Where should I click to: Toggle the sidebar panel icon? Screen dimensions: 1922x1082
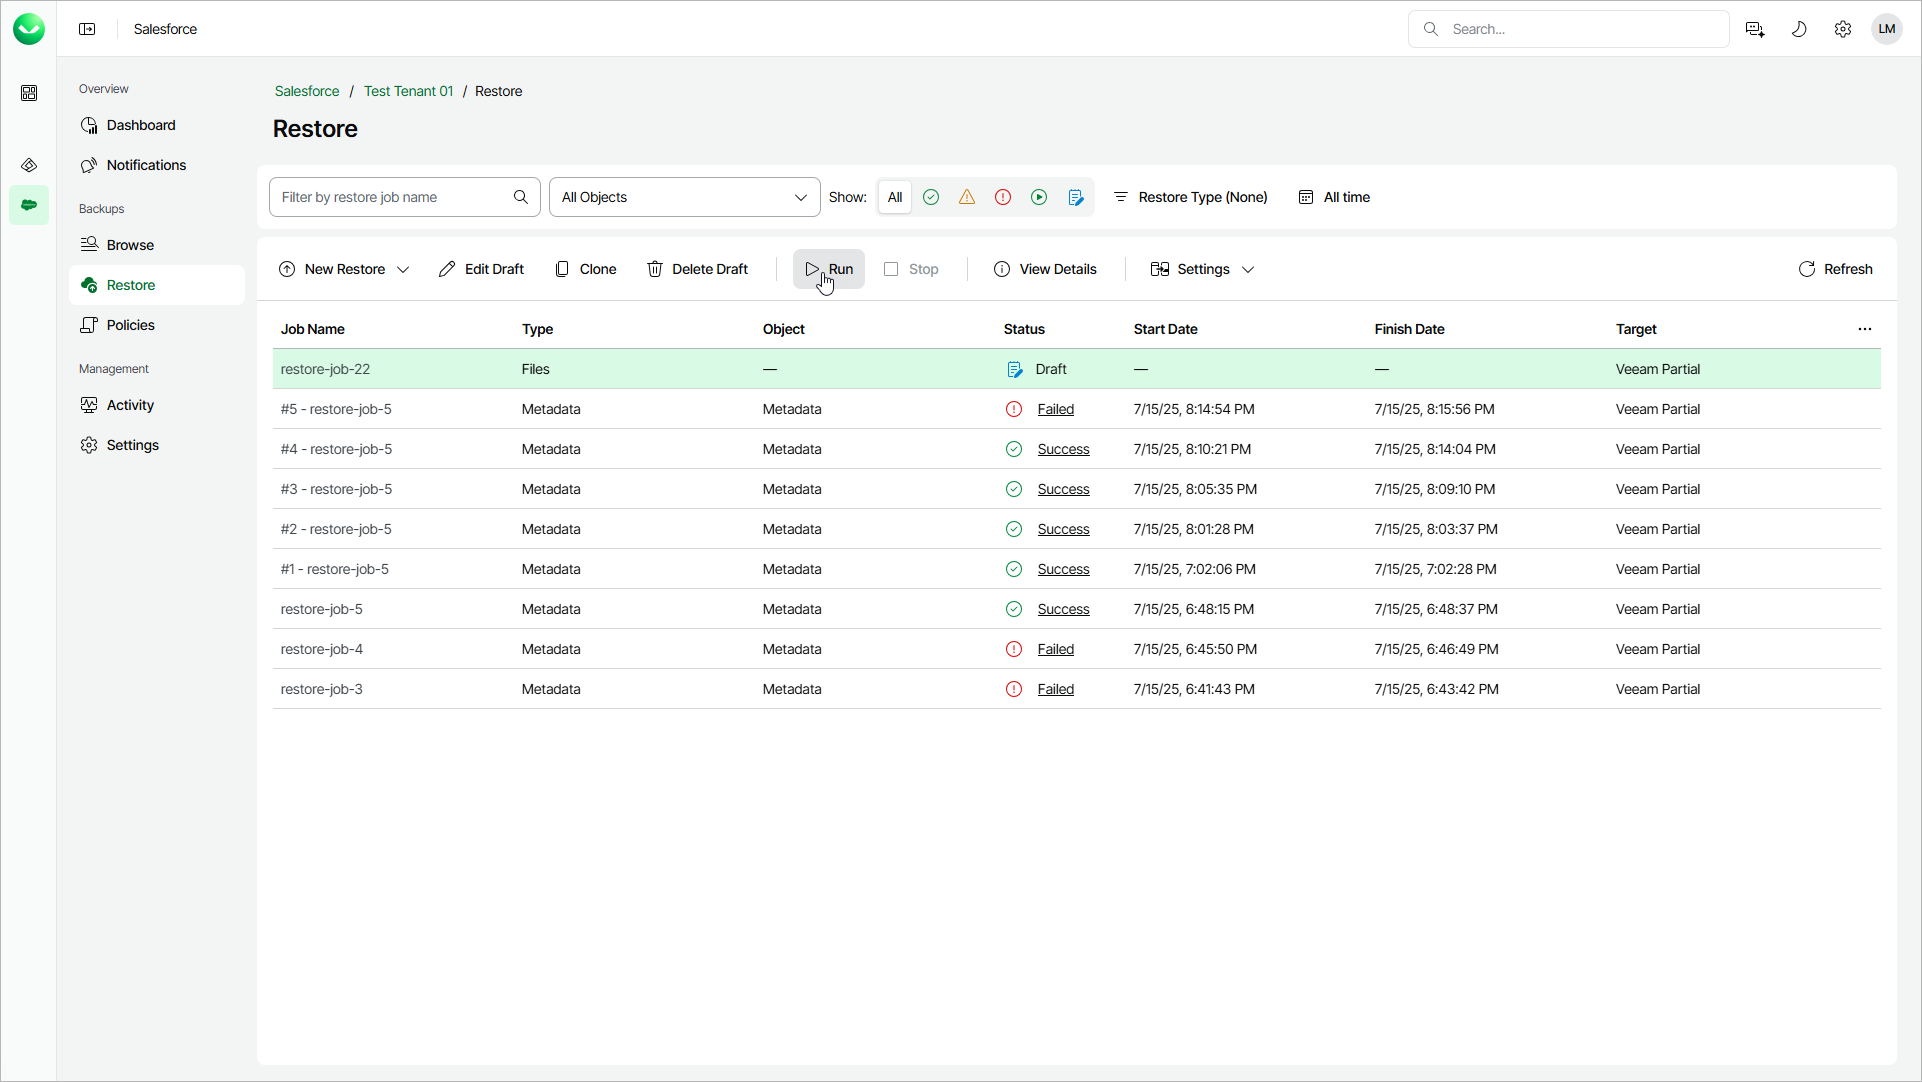click(x=87, y=29)
